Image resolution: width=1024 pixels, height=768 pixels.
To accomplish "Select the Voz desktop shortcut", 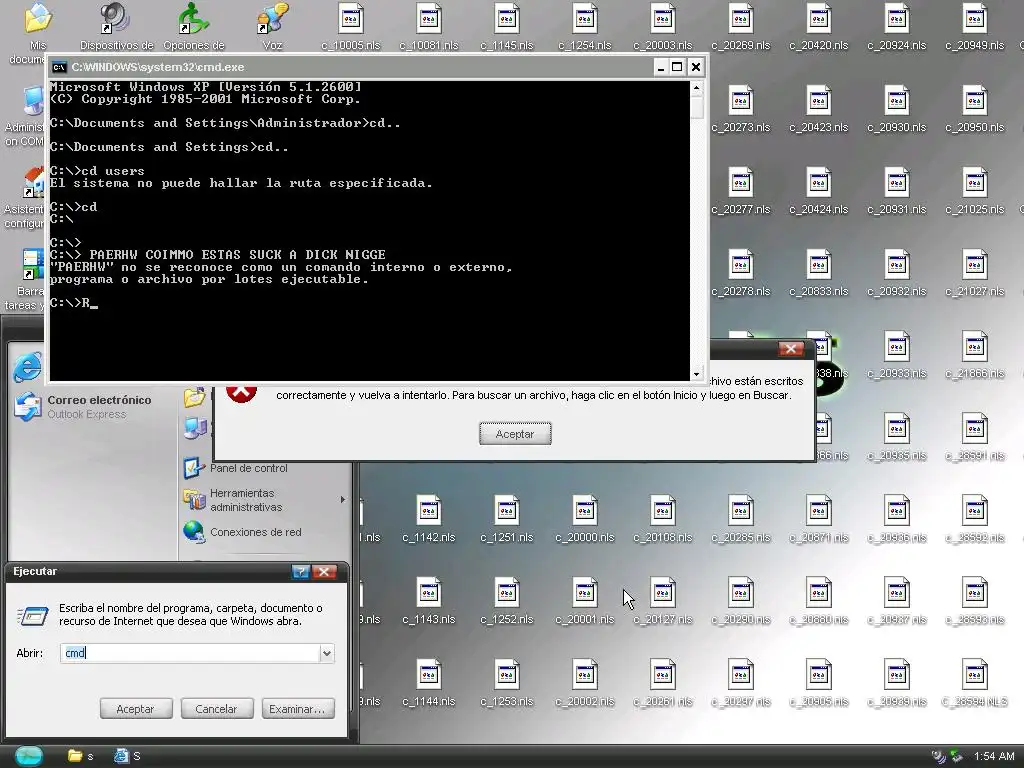I will tap(272, 28).
